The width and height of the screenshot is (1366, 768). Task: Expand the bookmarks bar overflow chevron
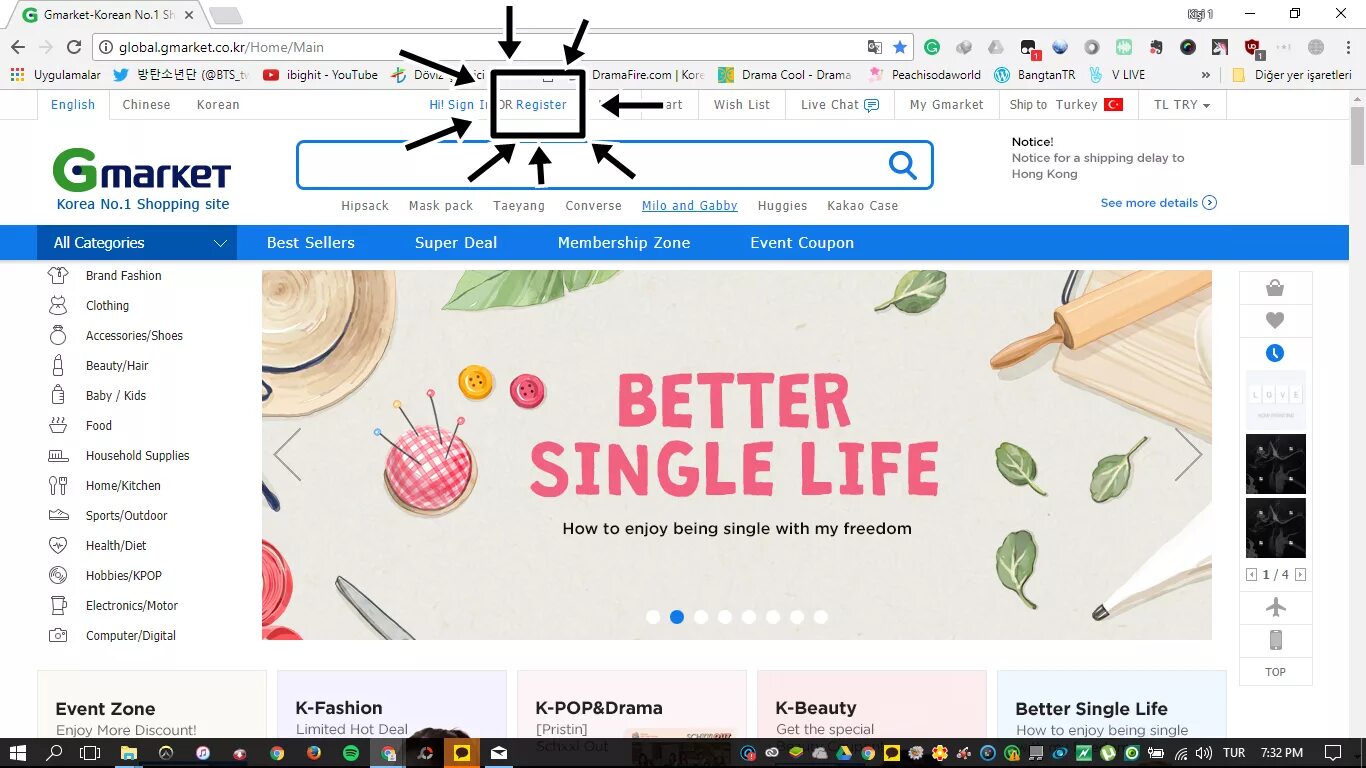(x=1206, y=75)
